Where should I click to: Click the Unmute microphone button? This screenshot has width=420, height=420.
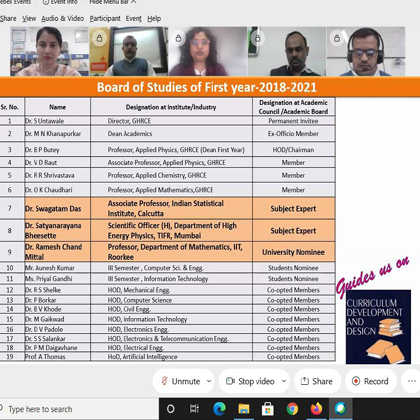[180, 381]
